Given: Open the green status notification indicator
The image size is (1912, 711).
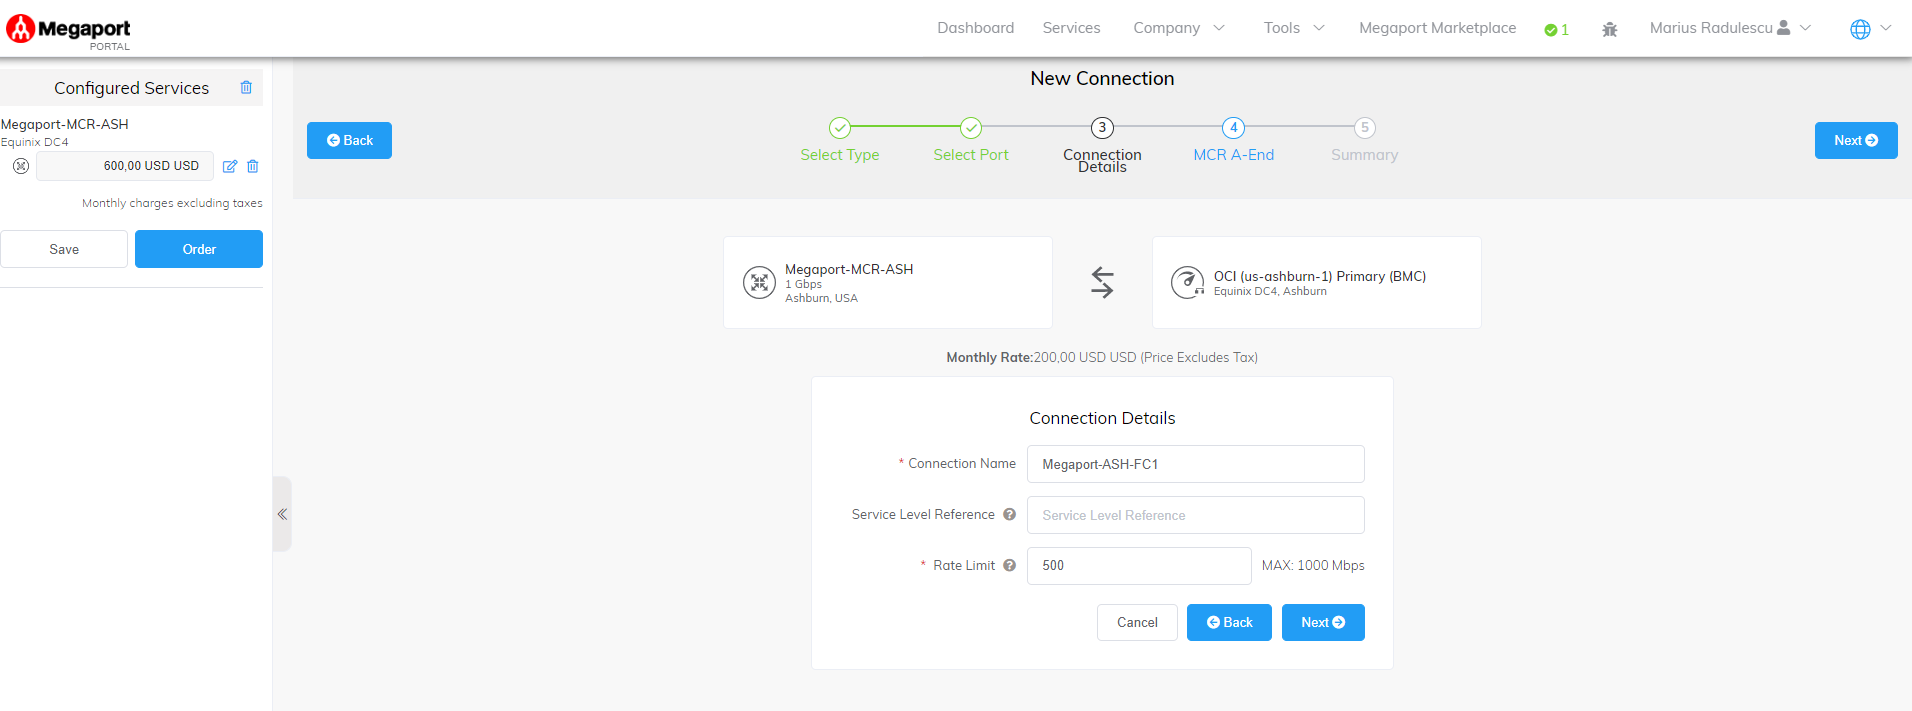Looking at the screenshot, I should click(x=1556, y=29).
